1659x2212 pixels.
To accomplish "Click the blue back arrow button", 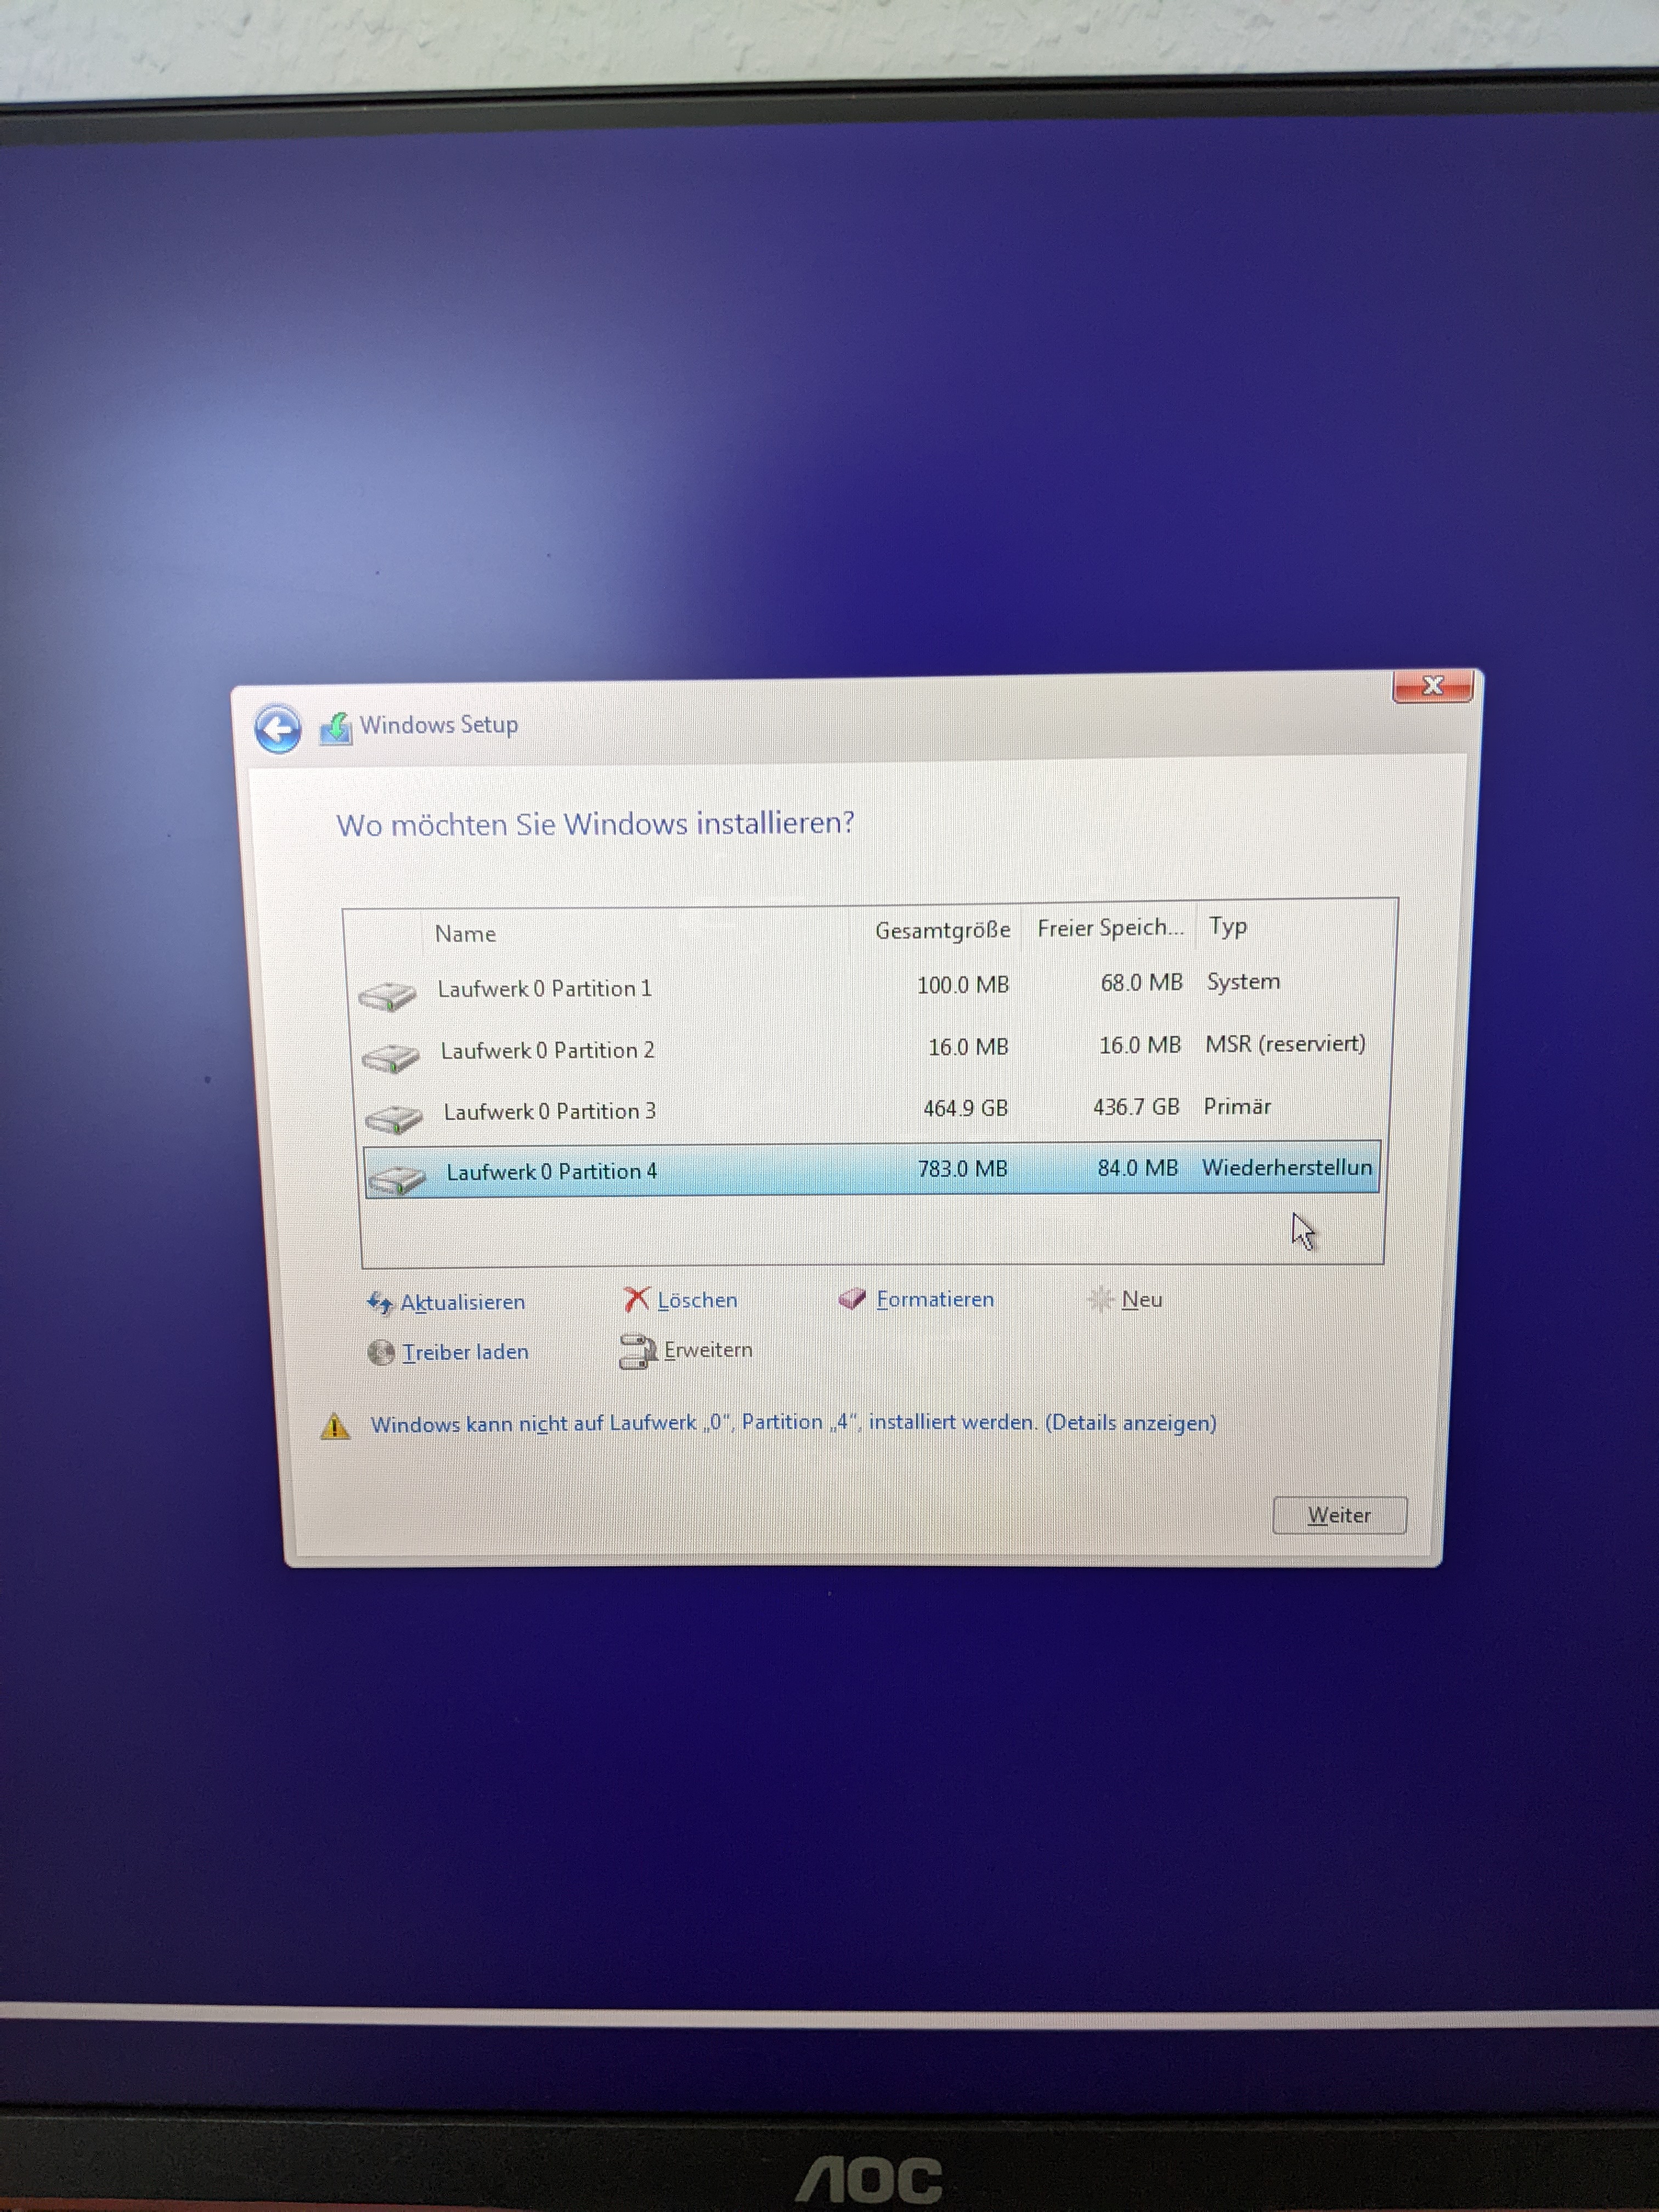I will pos(277,728).
